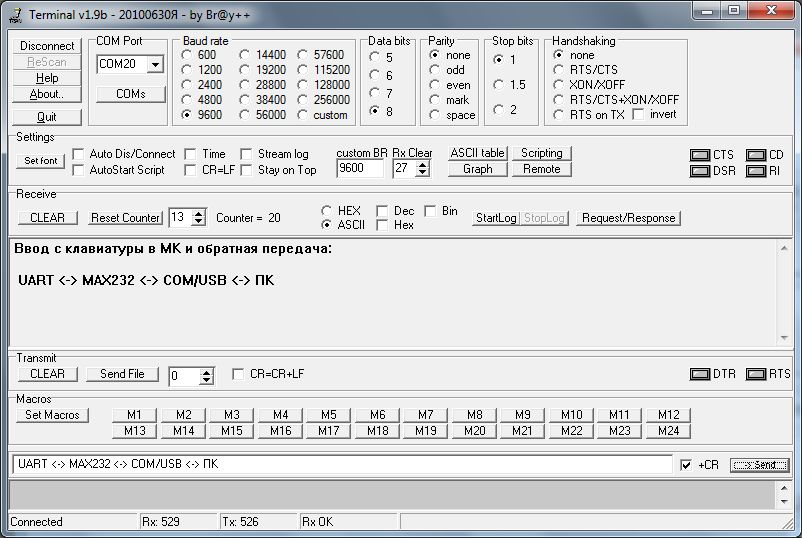Open the About.. dialog
The height and width of the screenshot is (538, 802).
coord(47,94)
